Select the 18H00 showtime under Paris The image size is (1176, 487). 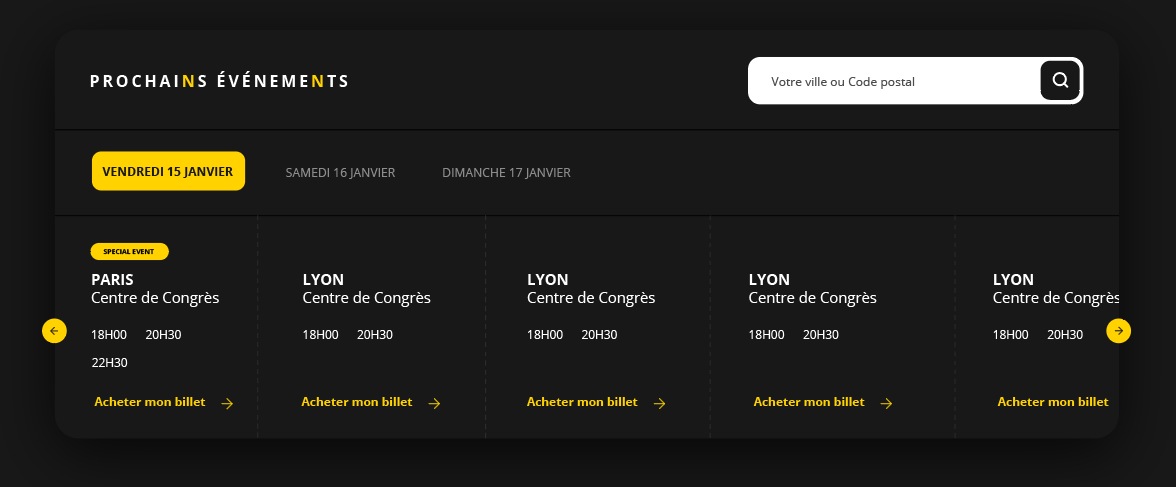tap(109, 335)
